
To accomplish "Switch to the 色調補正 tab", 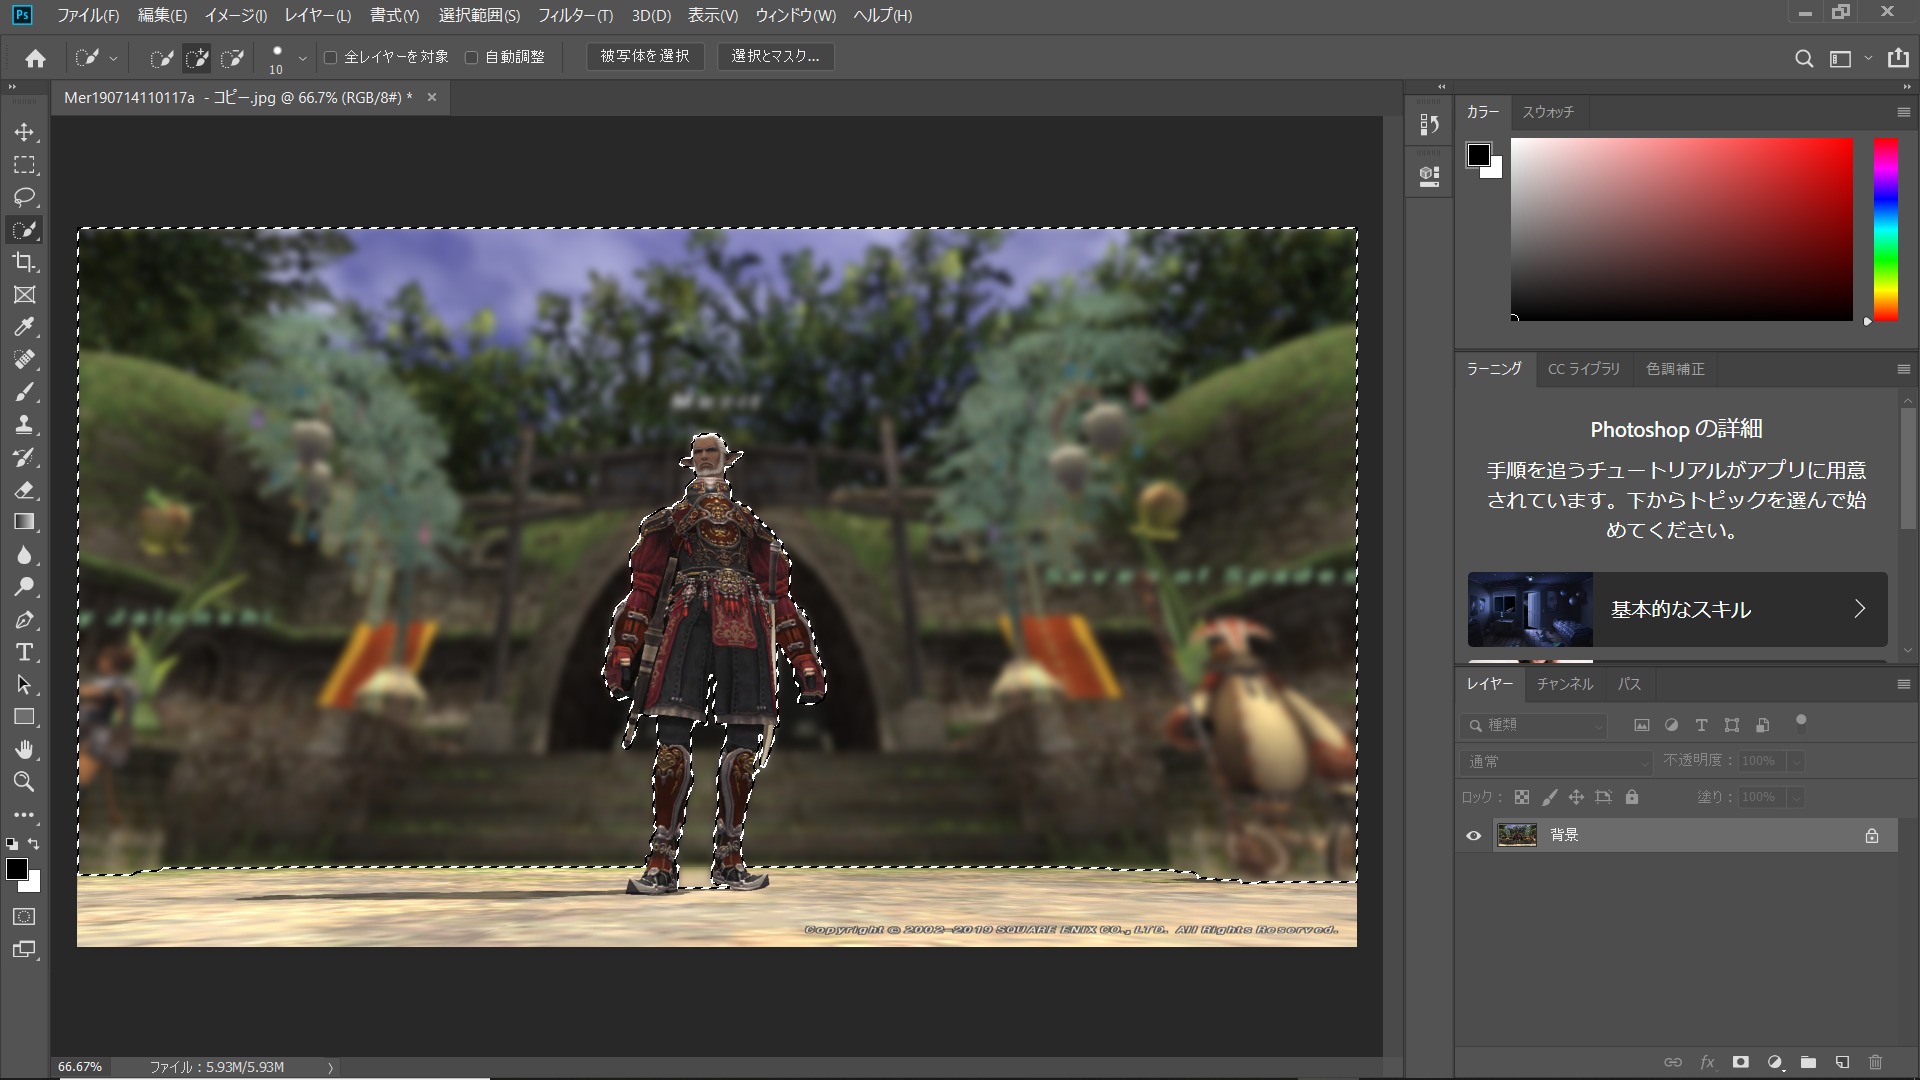I will coord(1675,369).
